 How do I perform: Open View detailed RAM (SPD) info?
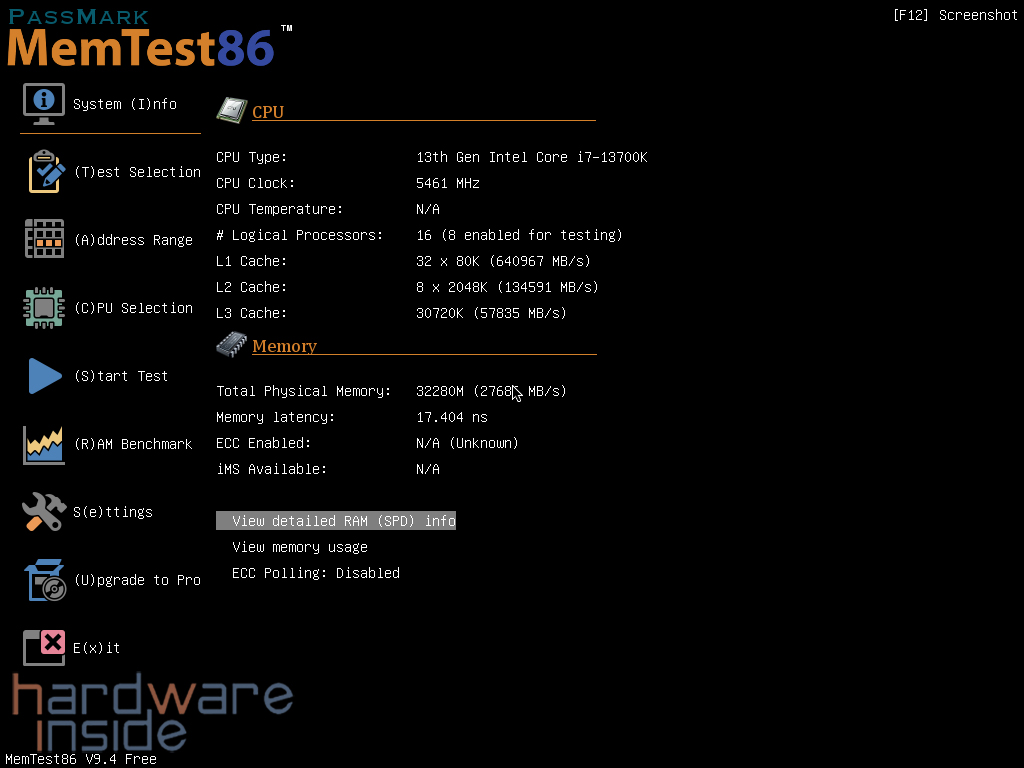tap(336, 520)
